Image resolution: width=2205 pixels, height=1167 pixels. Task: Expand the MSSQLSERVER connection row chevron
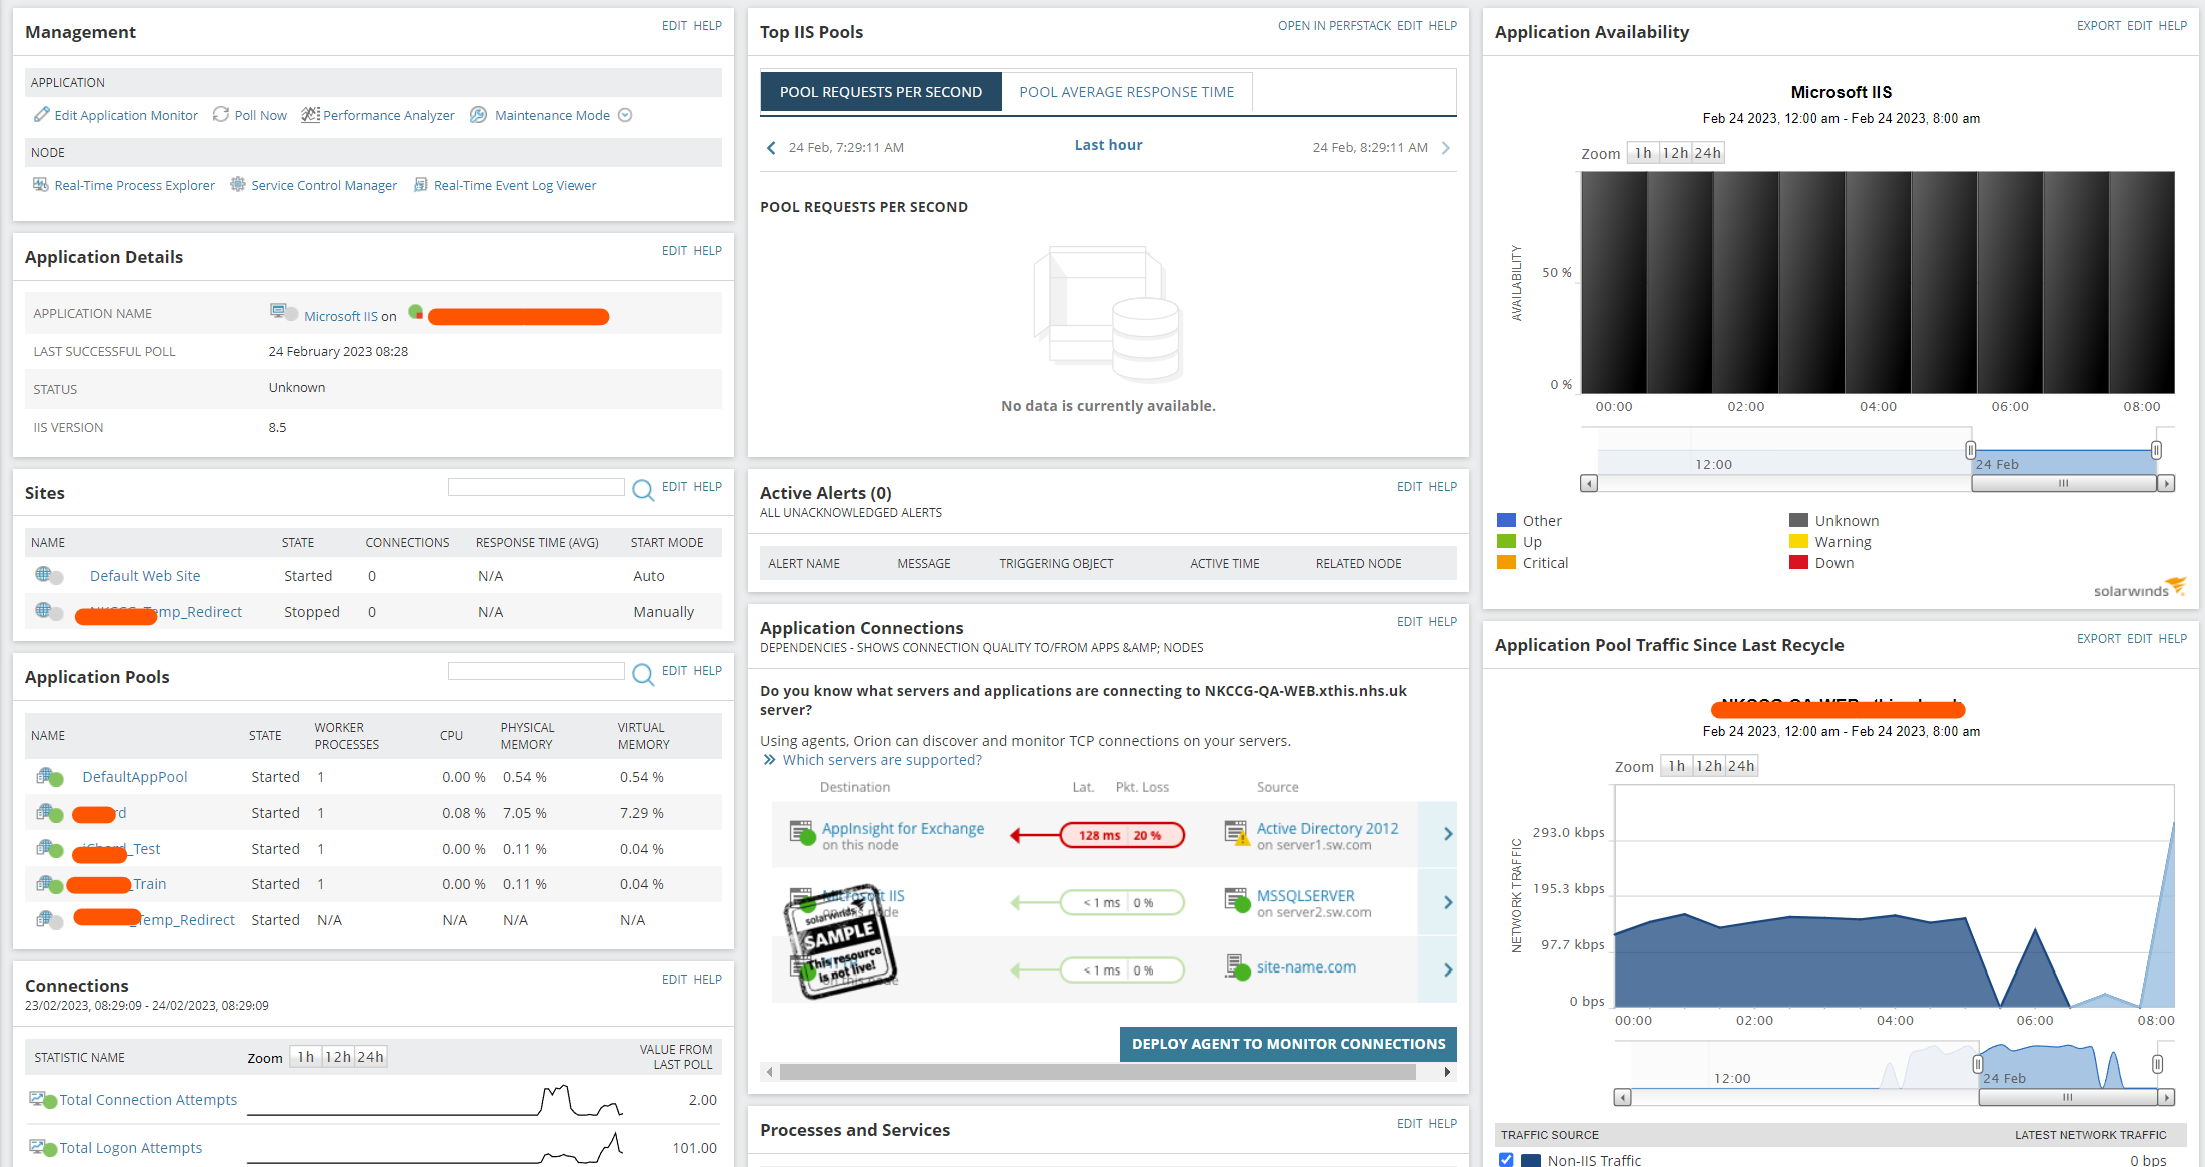1447,902
